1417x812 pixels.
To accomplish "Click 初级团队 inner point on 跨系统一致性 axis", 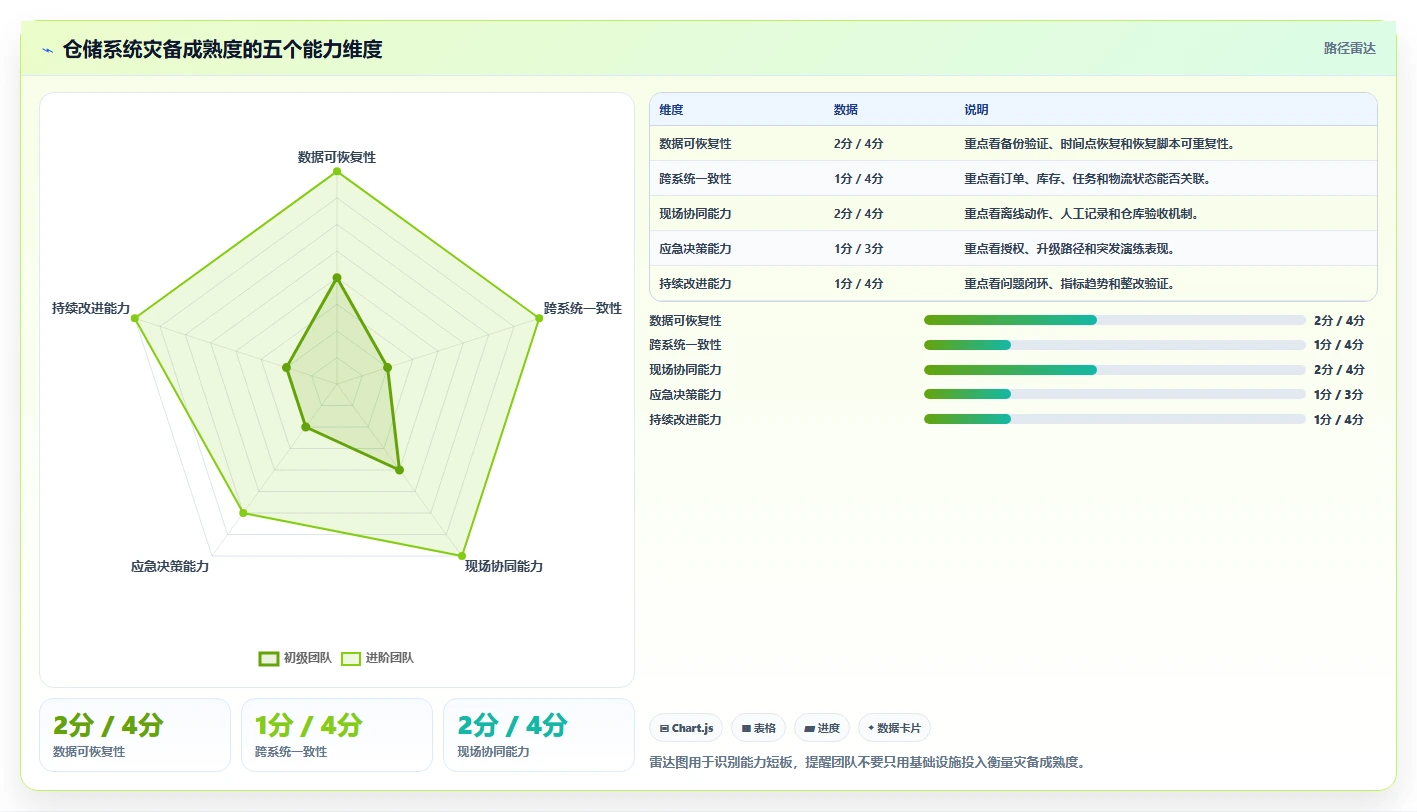I will click(x=388, y=367).
